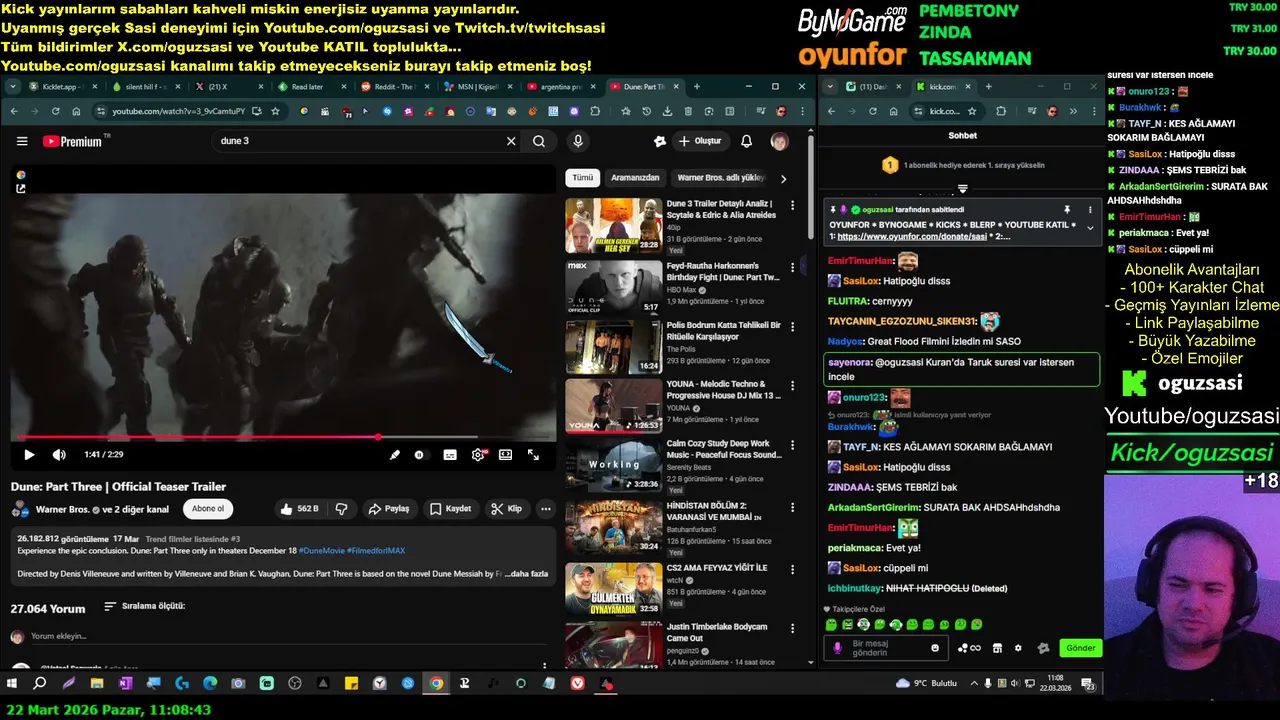1280x720 pixels.
Task: Open emoji picker in chat input
Action: point(935,648)
